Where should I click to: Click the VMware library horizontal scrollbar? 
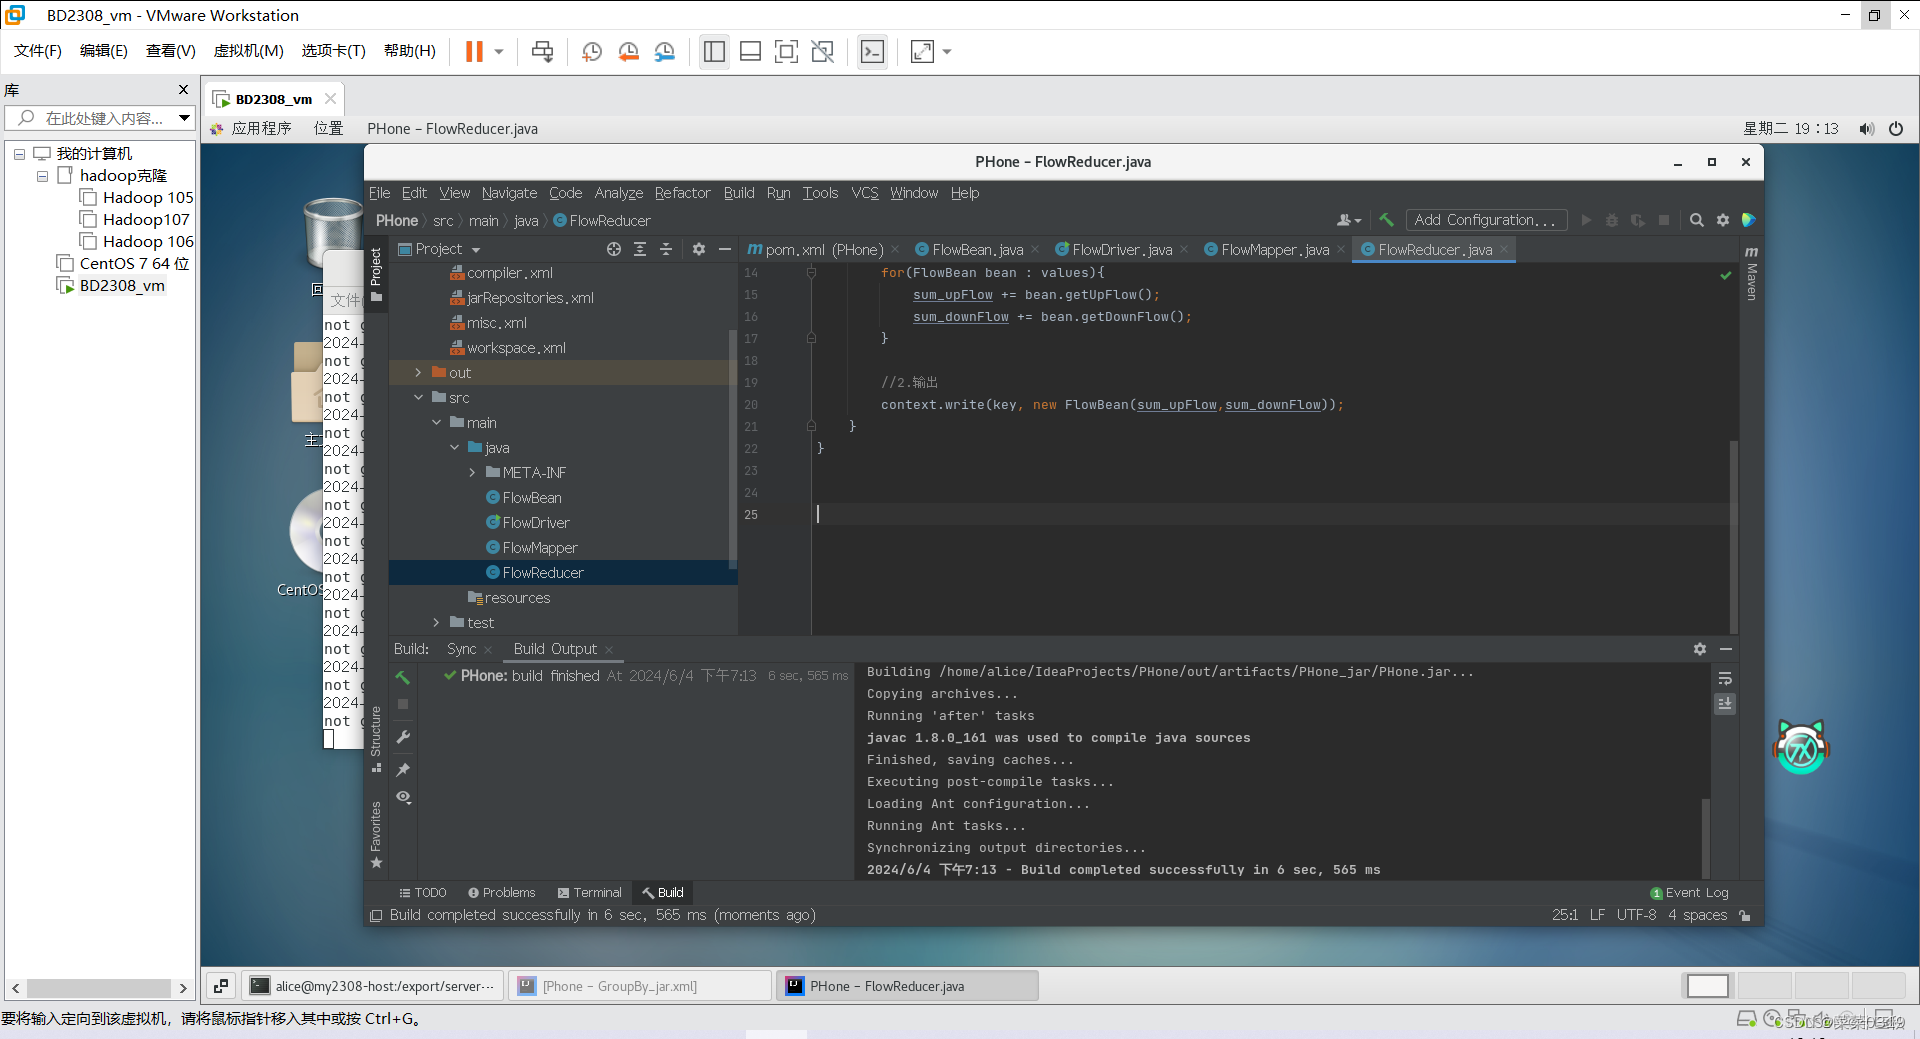pos(99,988)
